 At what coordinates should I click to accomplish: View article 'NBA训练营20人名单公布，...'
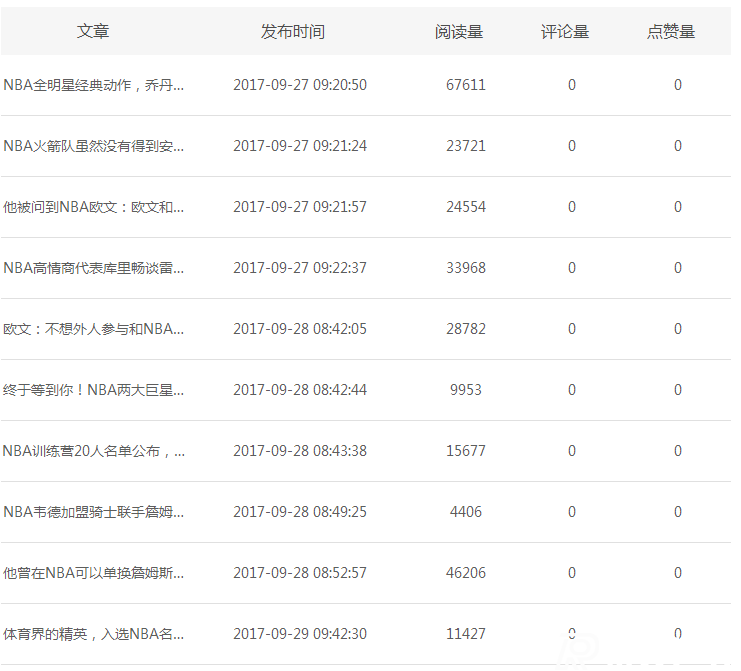point(94,451)
